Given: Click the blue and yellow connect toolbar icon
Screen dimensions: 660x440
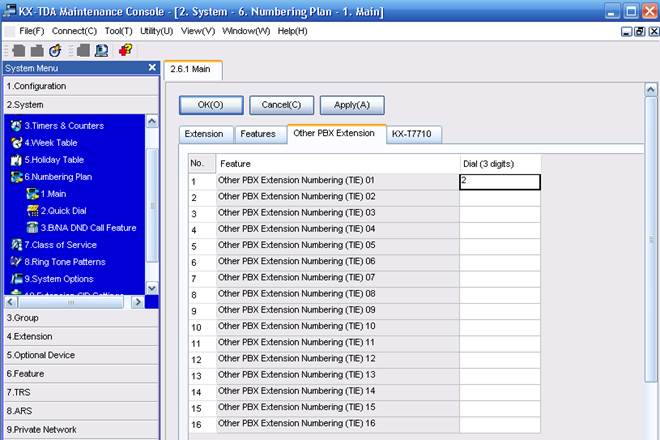Looking at the screenshot, I should coord(55,51).
